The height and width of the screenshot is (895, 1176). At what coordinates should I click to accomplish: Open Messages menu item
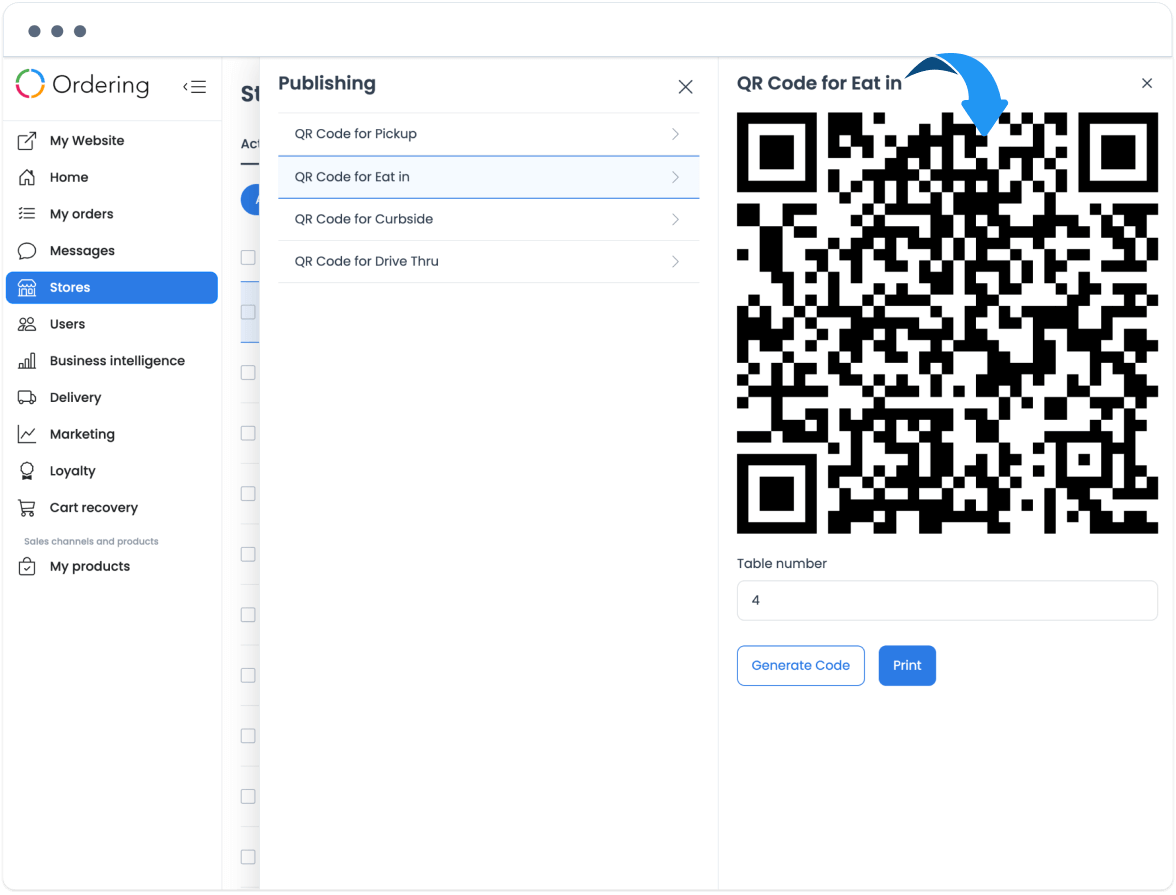pyautogui.click(x=112, y=251)
